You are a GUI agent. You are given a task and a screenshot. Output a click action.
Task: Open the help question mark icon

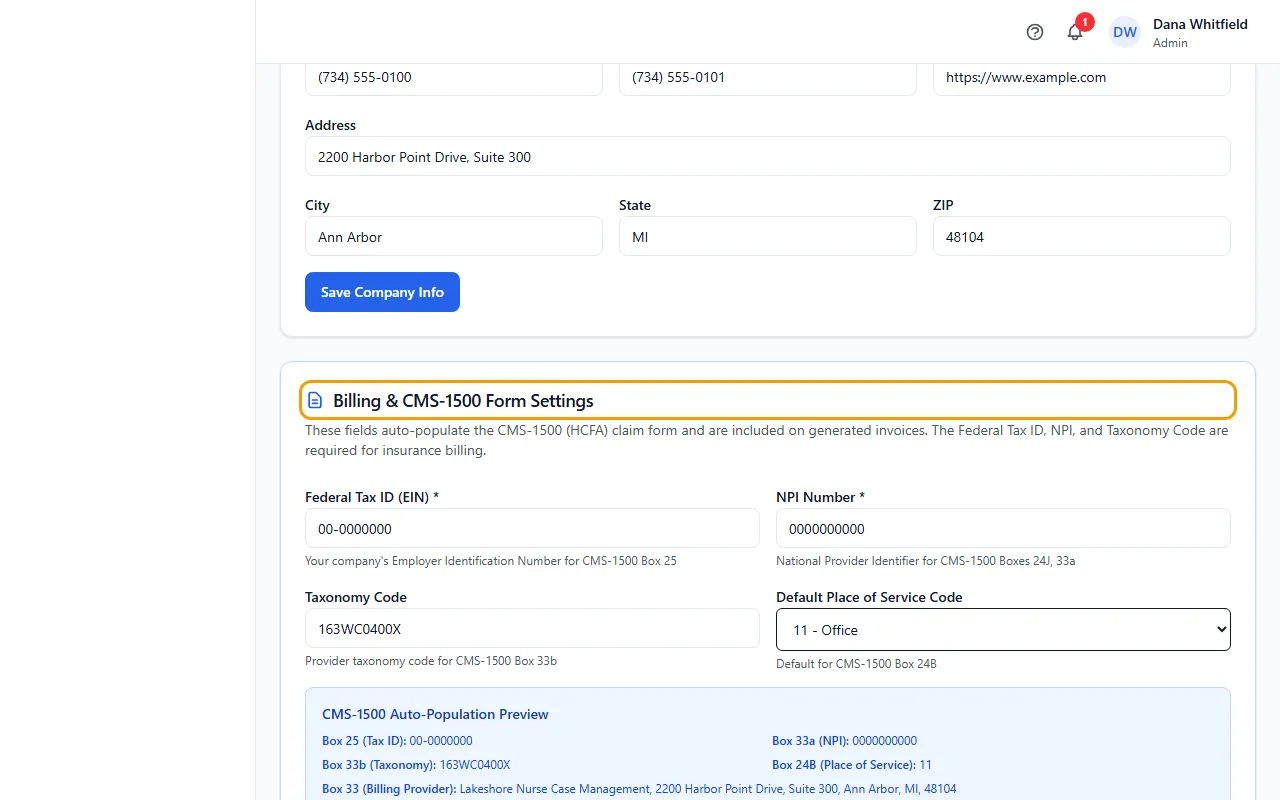pos(1035,32)
